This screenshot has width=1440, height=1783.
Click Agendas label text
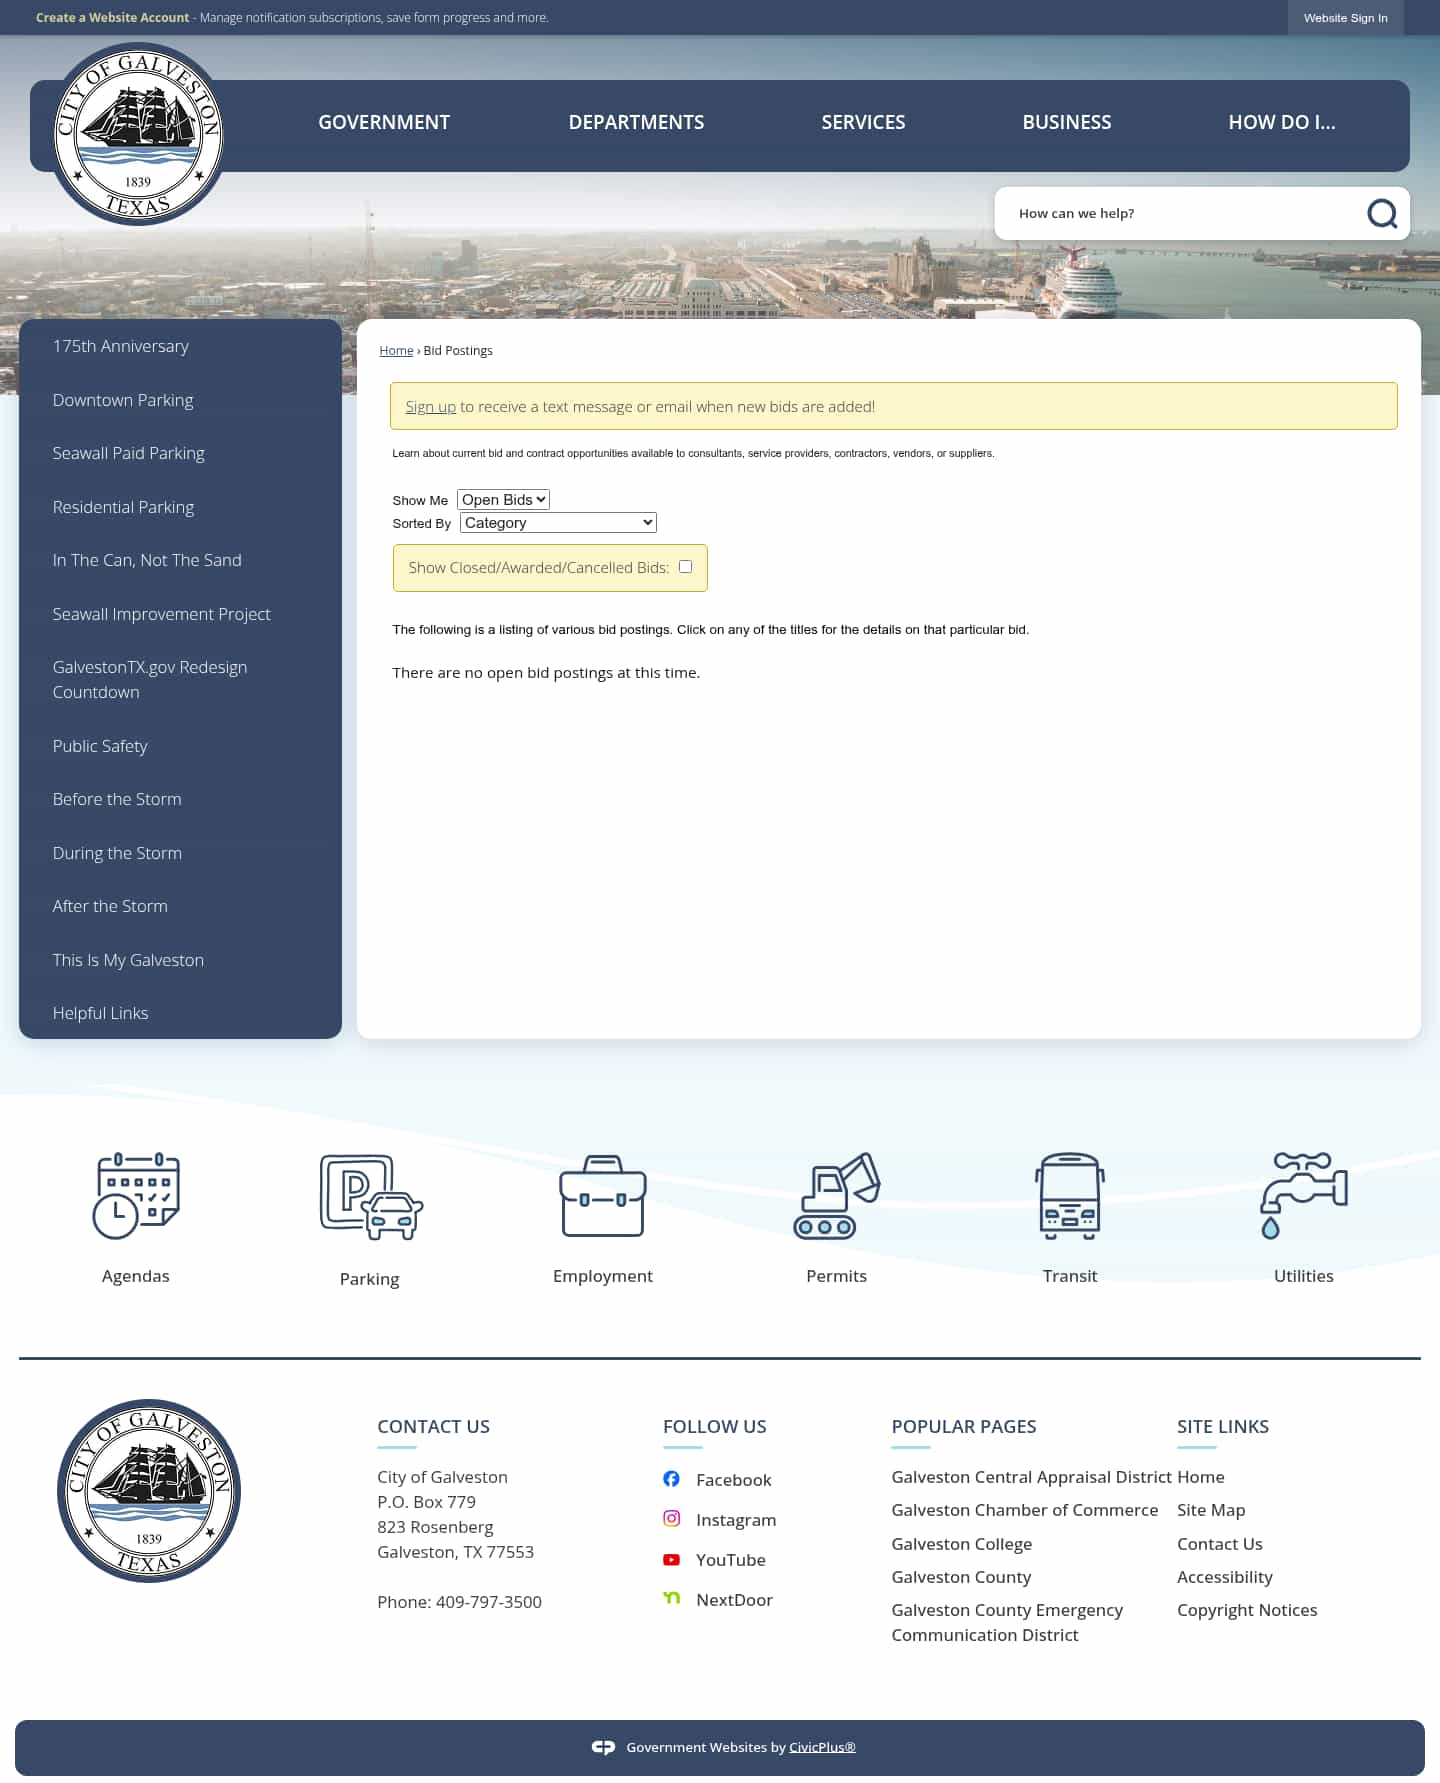click(x=136, y=1276)
